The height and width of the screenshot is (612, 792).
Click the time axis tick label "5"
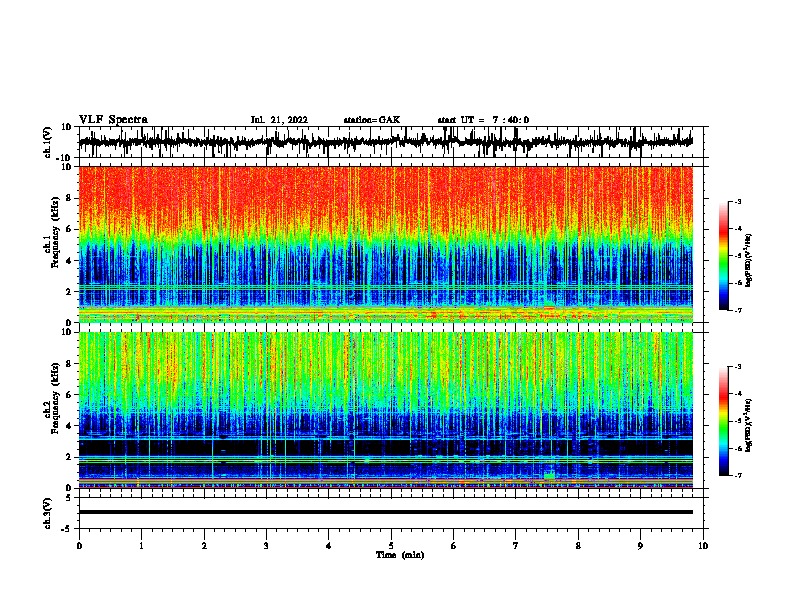coord(391,546)
